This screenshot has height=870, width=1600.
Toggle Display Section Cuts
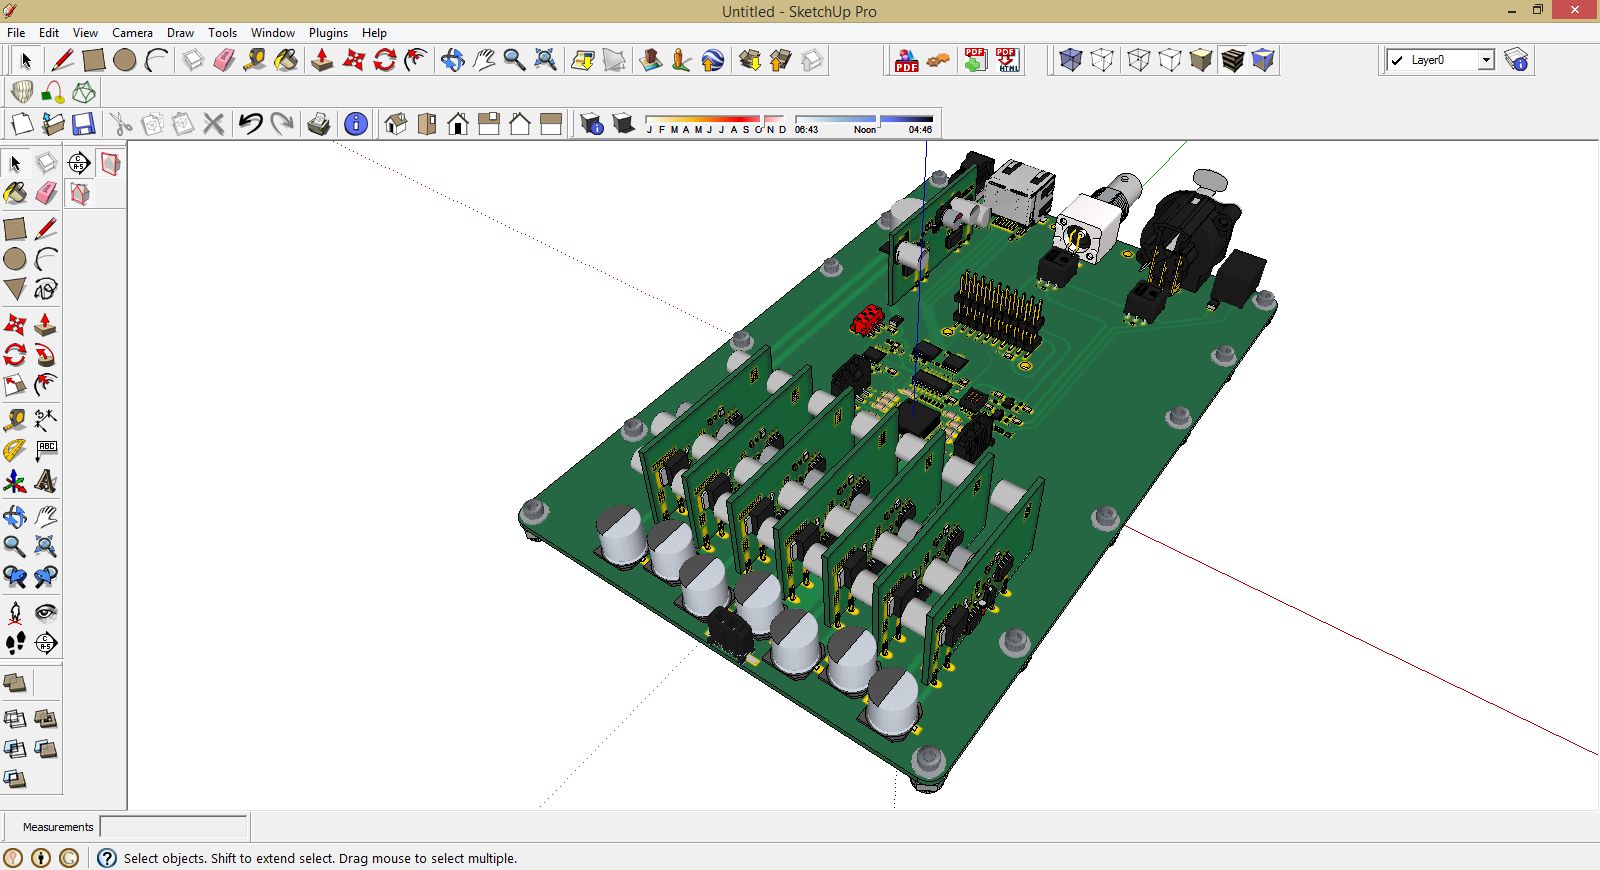(80, 194)
